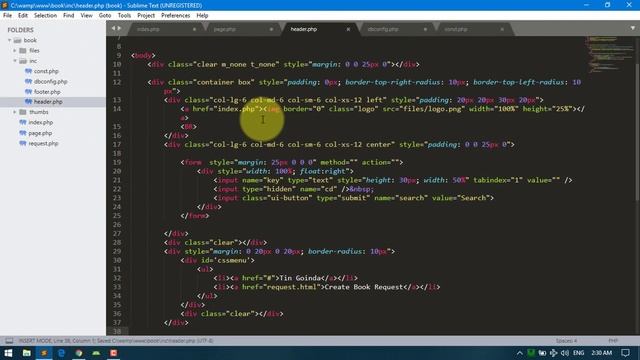Expand the files folder
This screenshot has height=360, width=640.
coord(15,51)
